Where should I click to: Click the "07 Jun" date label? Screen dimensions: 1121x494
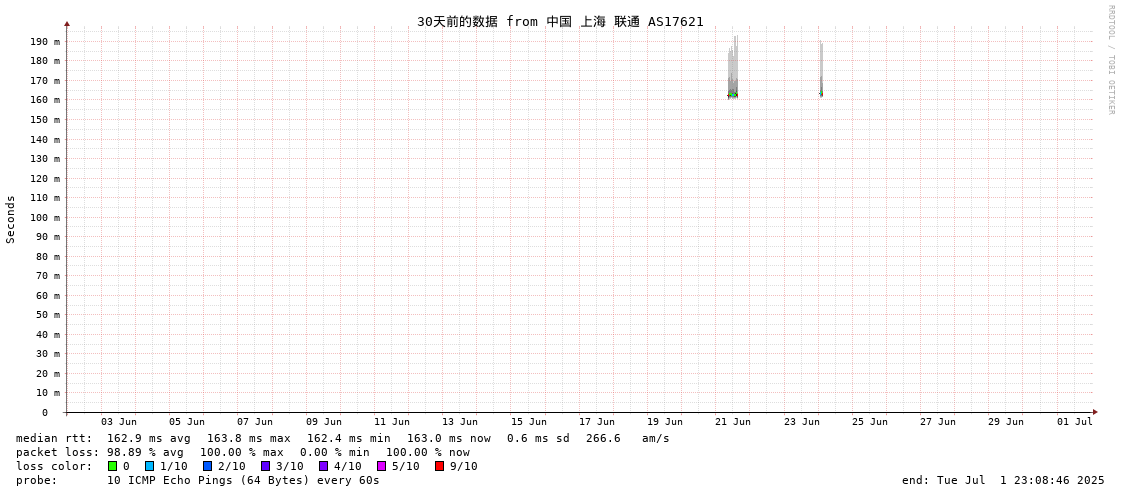pos(255,422)
